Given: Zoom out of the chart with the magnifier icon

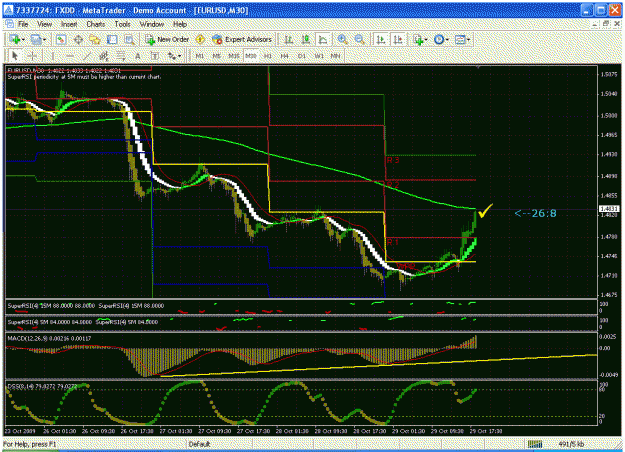Looking at the screenshot, I should pos(359,39).
